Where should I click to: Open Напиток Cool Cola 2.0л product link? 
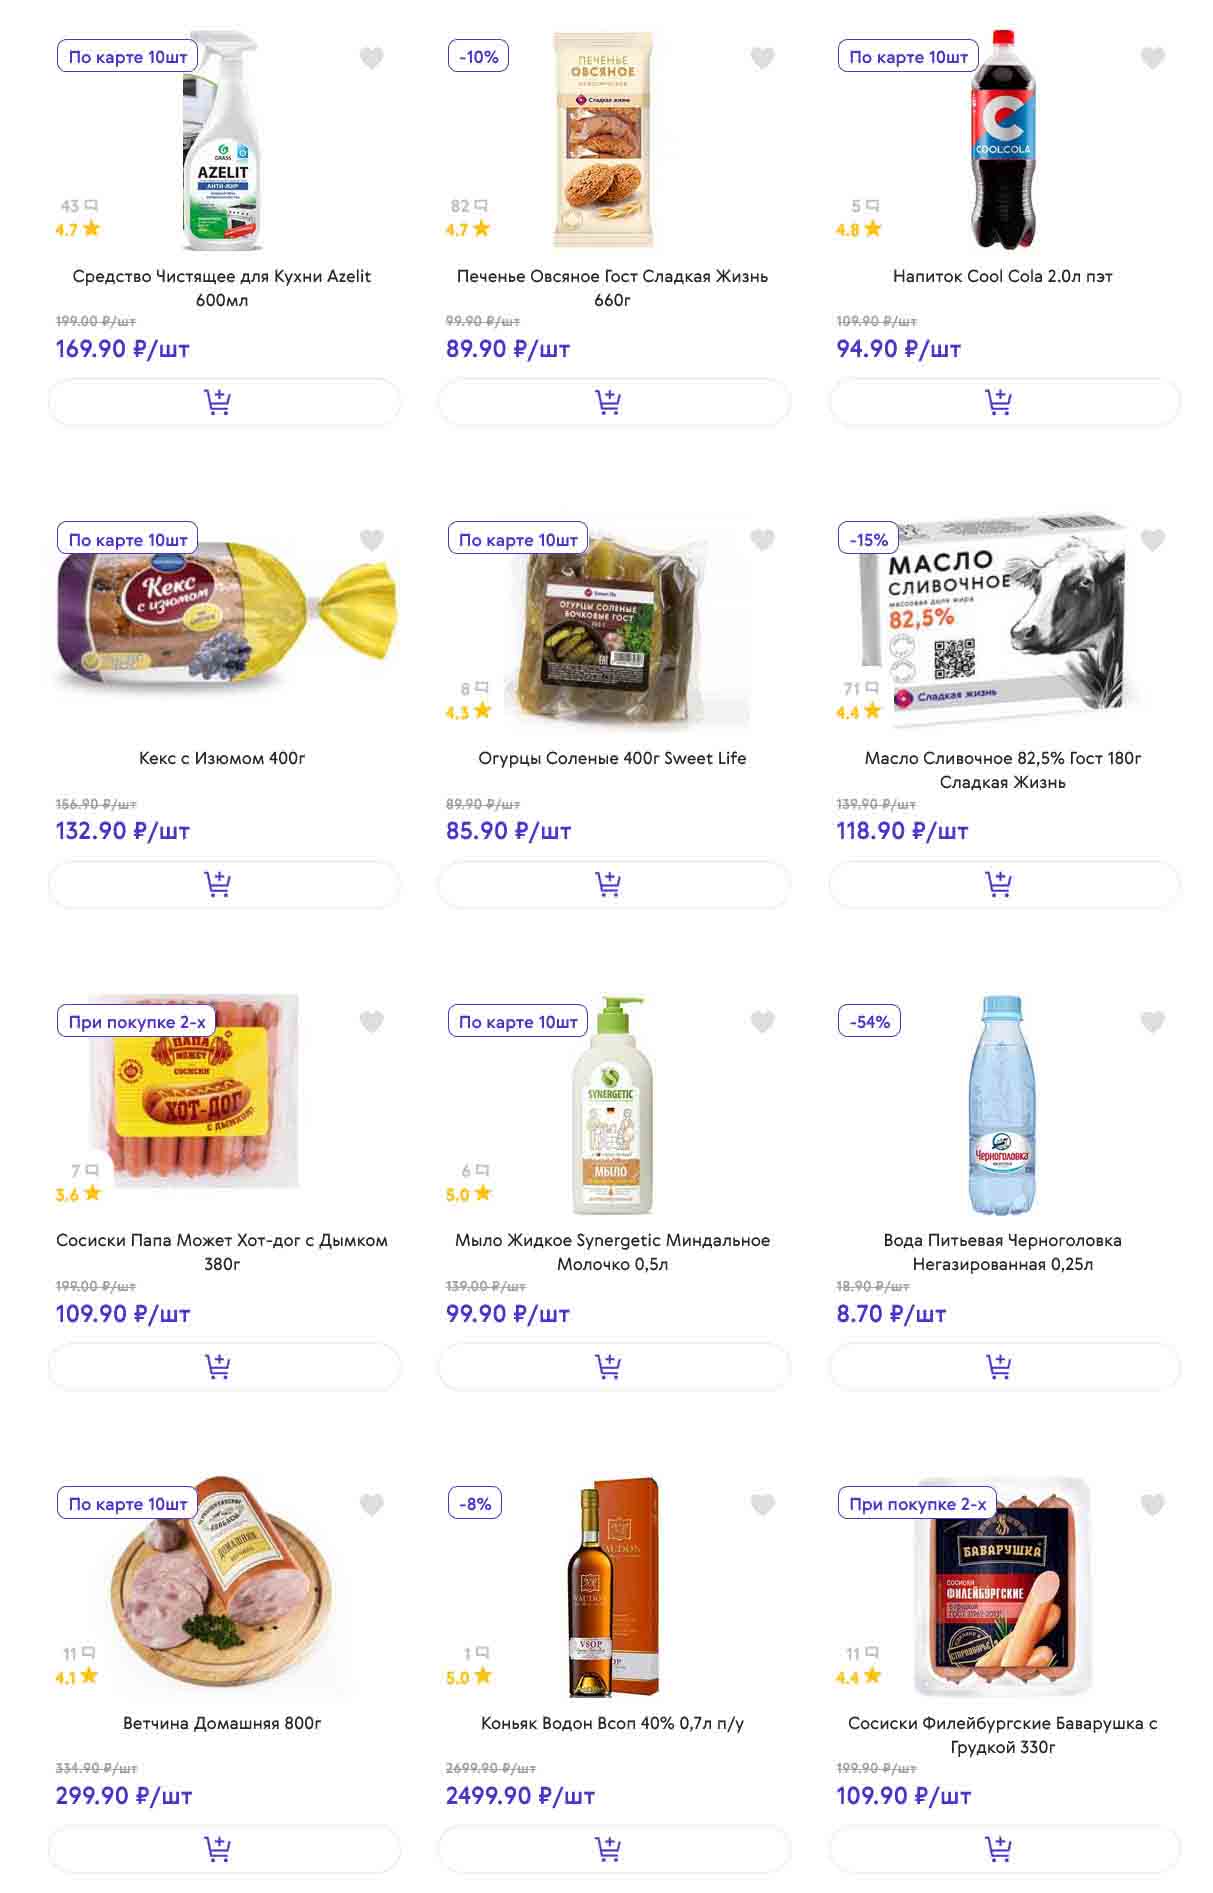click(x=1002, y=276)
